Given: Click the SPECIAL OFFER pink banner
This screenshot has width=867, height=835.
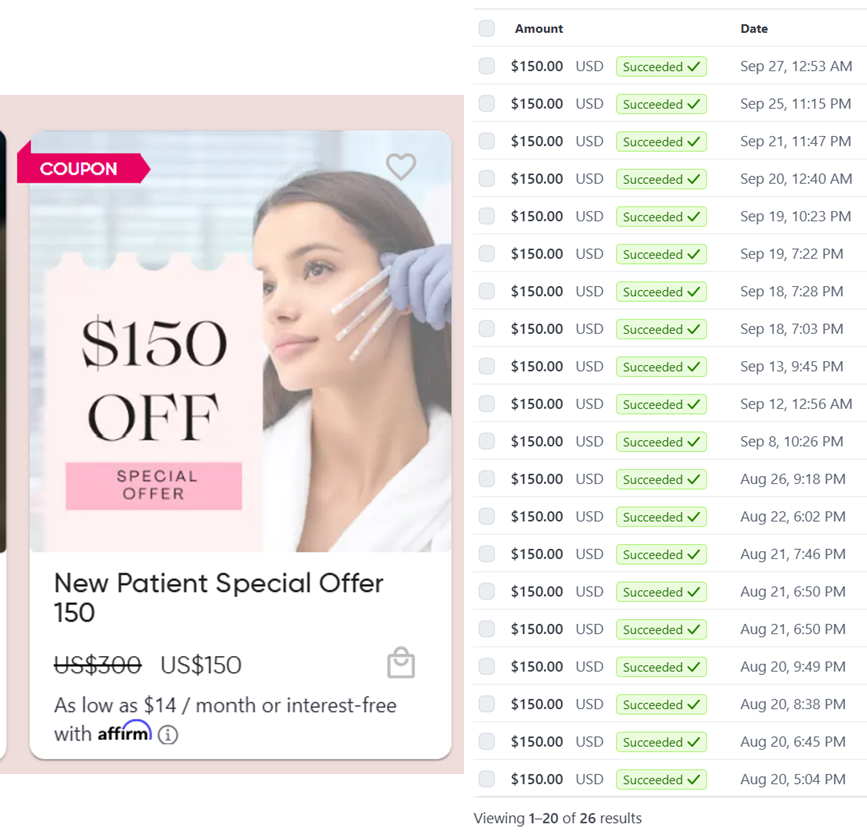Looking at the screenshot, I should [154, 486].
